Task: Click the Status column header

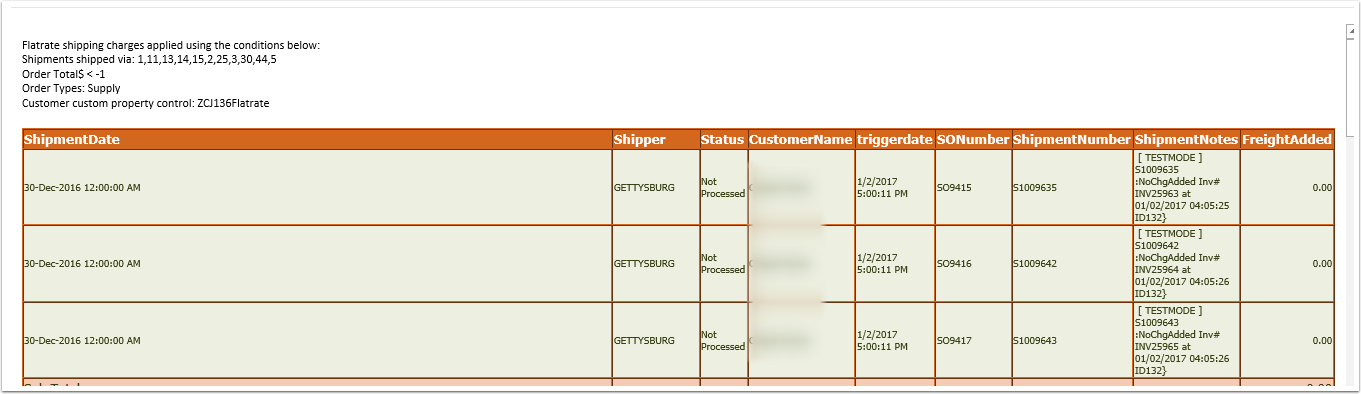Action: click(723, 140)
